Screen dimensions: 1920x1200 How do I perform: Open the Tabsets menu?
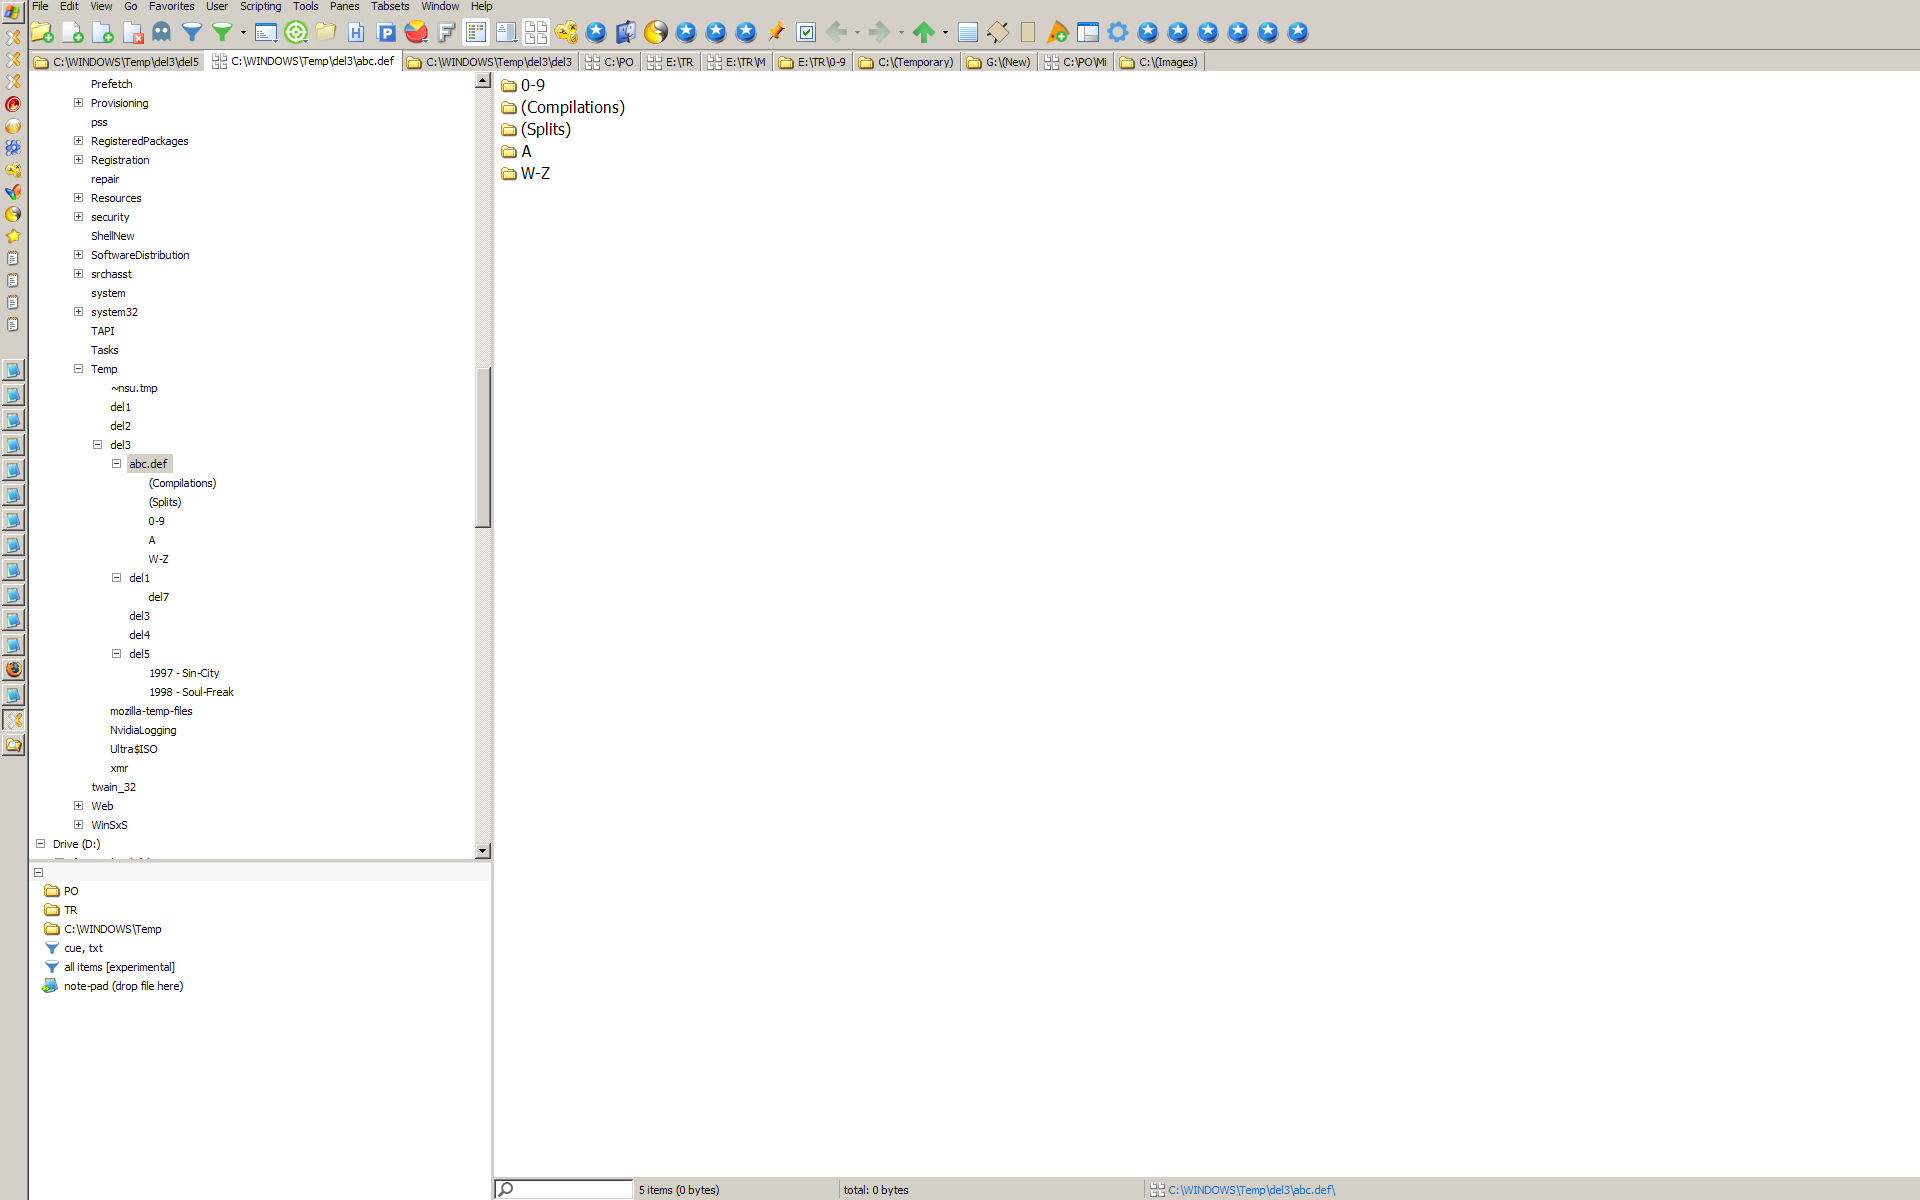[390, 6]
